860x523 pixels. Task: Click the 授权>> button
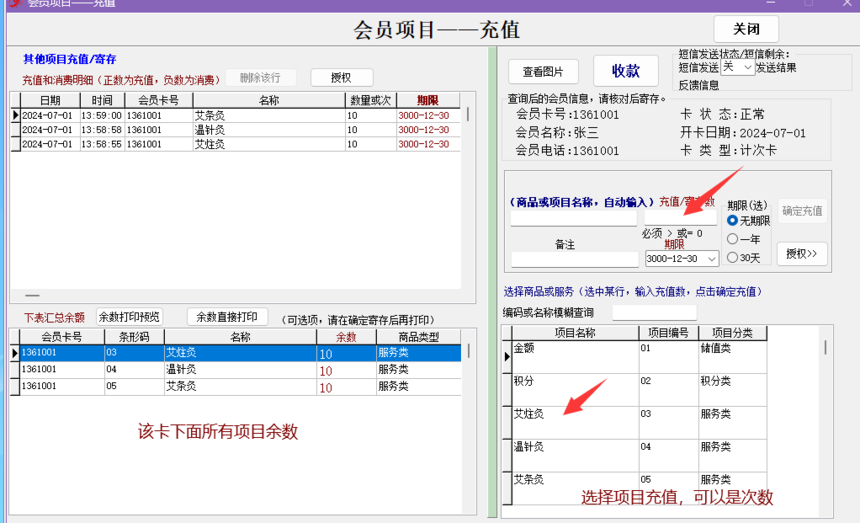click(802, 254)
